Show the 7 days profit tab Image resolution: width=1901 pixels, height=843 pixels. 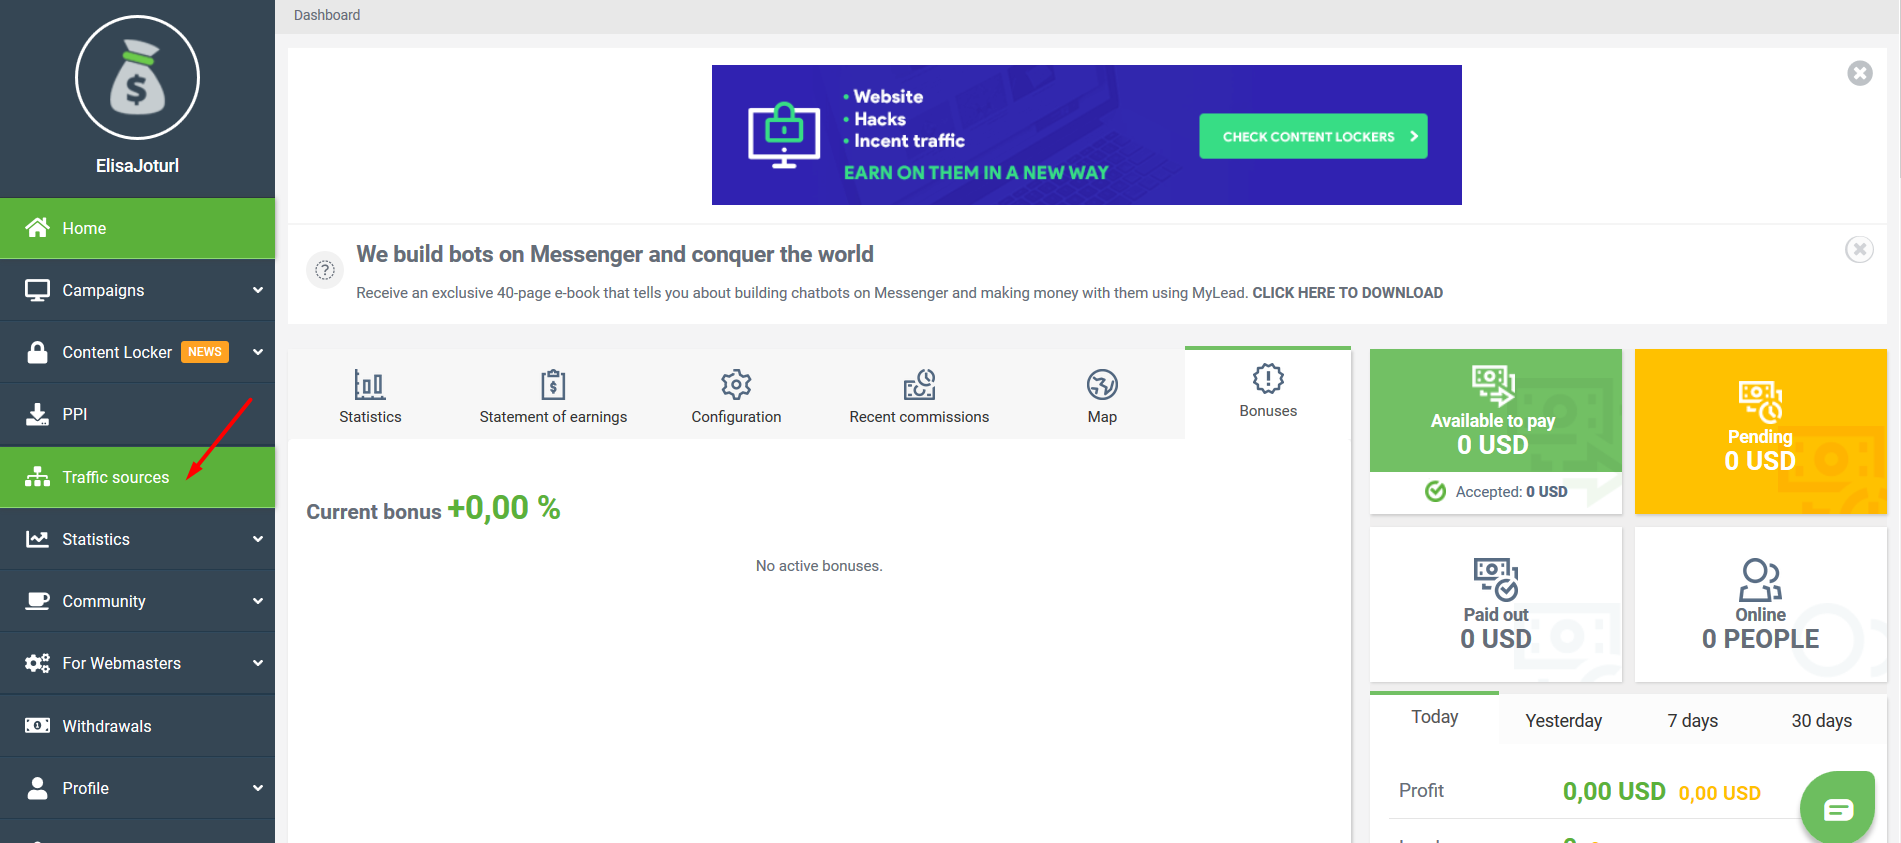pos(1692,721)
